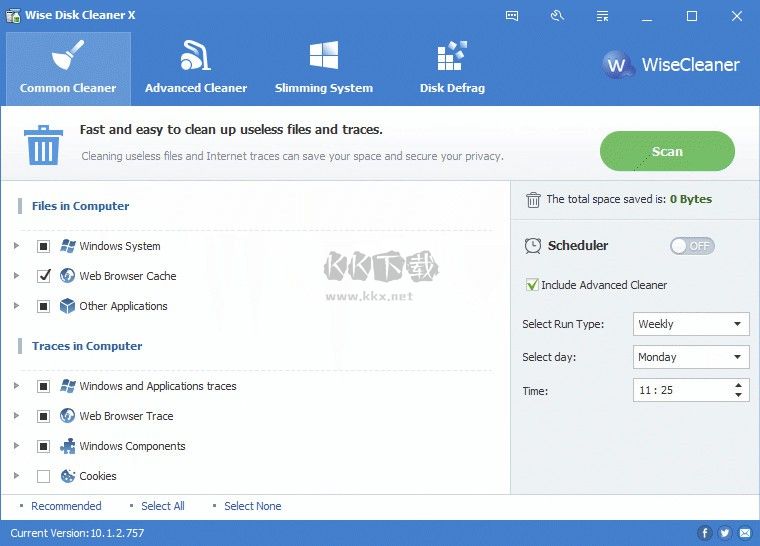Open the Select day dropdown
This screenshot has height=546, width=760.
(x=691, y=357)
